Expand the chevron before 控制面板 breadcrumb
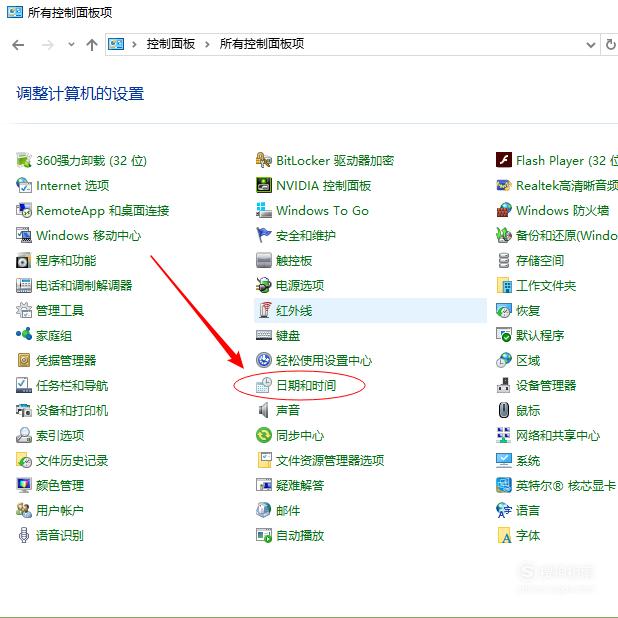Screen dimensions: 618x618 click(134, 44)
